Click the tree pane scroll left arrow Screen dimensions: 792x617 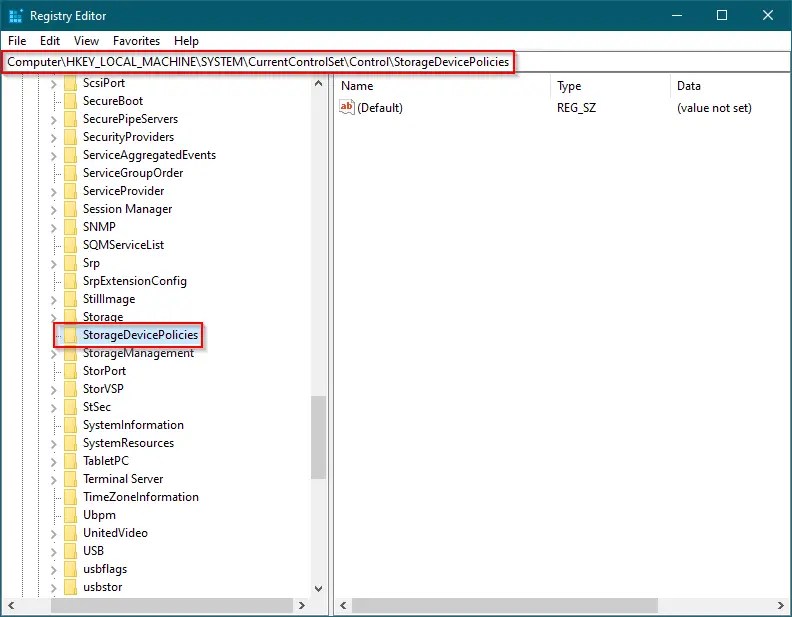click(11, 605)
